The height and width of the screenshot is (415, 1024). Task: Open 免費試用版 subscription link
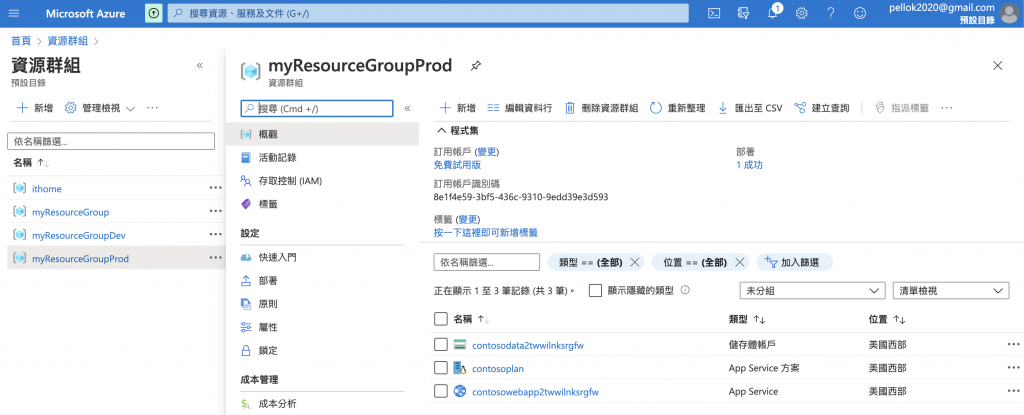pyautogui.click(x=457, y=165)
